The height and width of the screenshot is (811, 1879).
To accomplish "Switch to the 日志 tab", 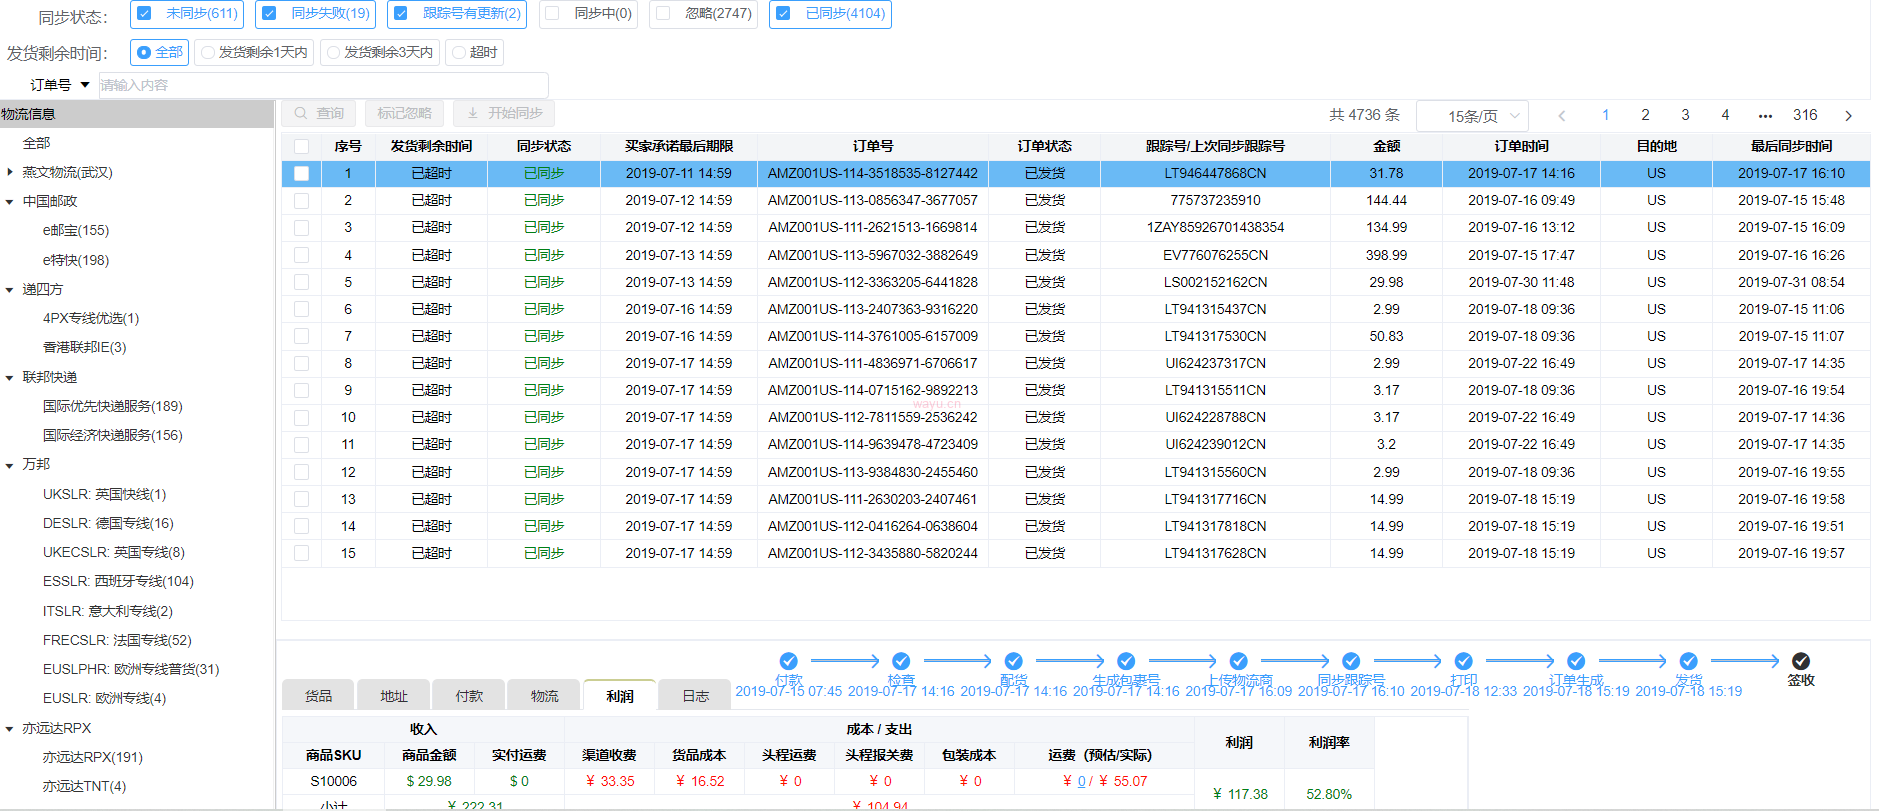I will pyautogui.click(x=695, y=695).
